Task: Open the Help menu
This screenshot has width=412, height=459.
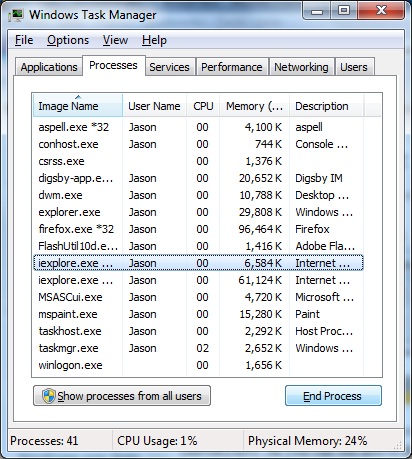Action: click(x=154, y=40)
